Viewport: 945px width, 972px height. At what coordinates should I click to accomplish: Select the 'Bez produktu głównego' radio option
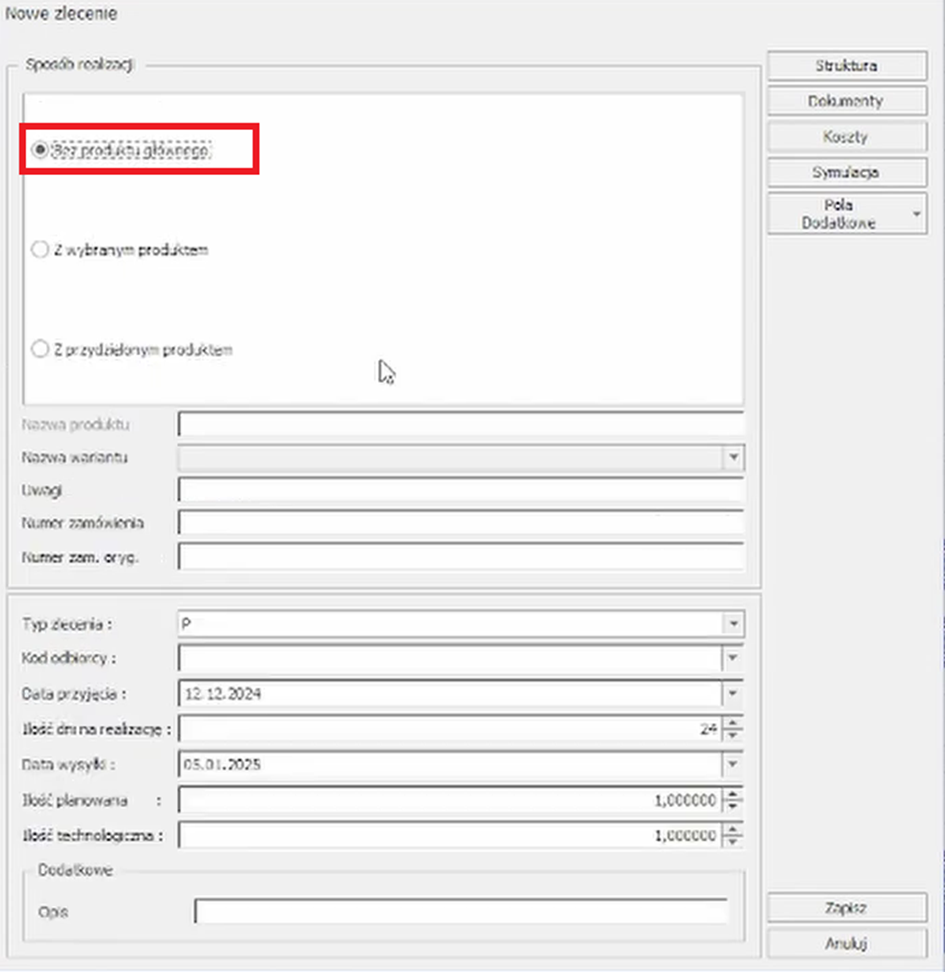pos(40,150)
